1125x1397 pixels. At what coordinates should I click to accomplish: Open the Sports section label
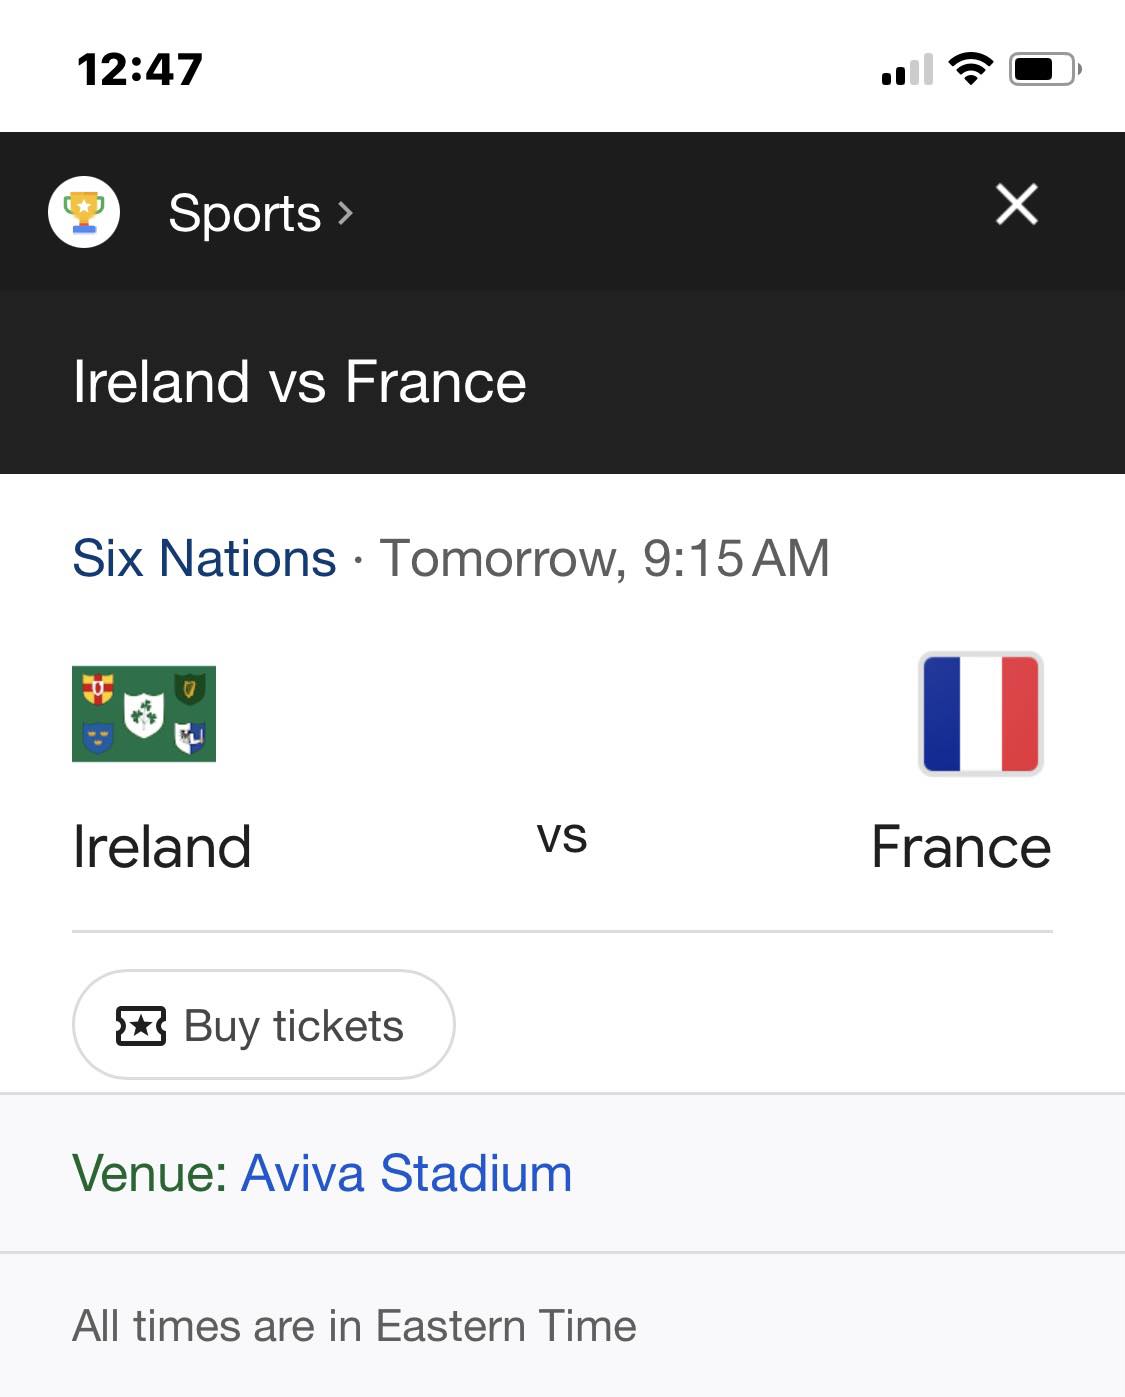pyautogui.click(x=244, y=213)
